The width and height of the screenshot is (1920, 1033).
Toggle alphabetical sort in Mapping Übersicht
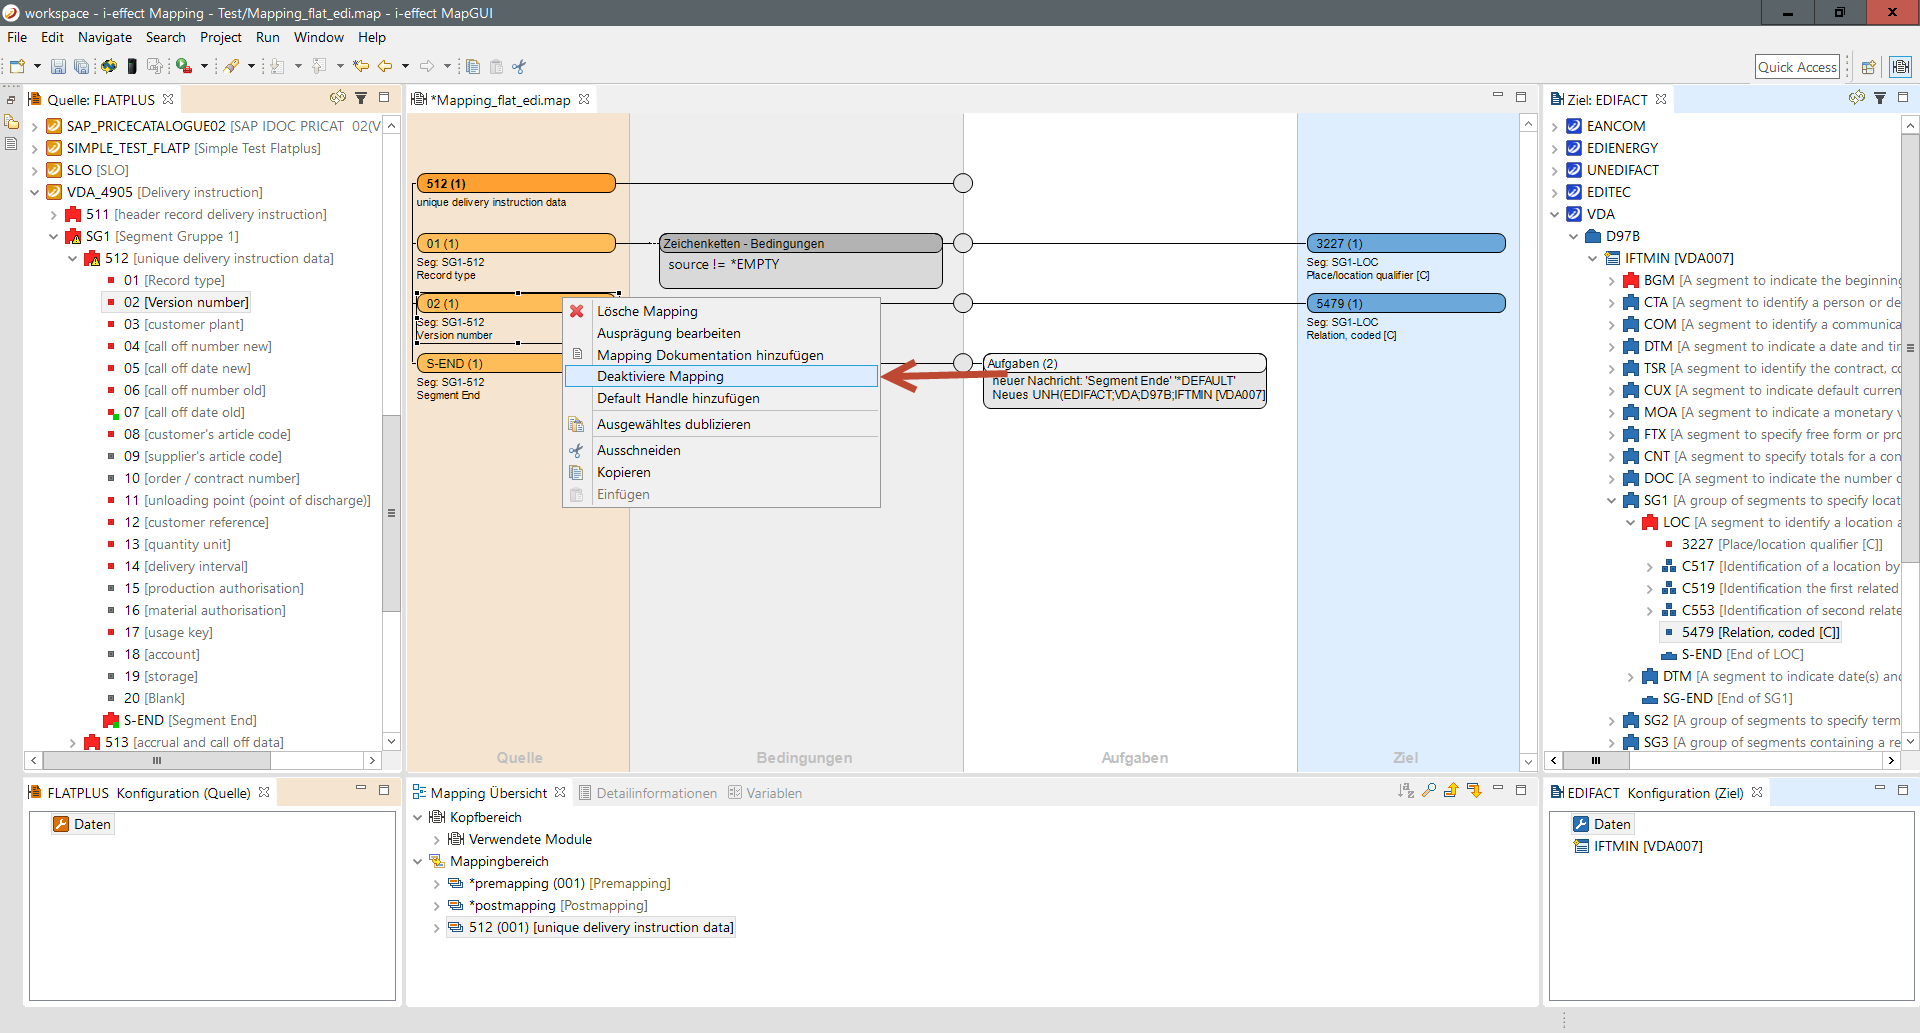pos(1406,791)
